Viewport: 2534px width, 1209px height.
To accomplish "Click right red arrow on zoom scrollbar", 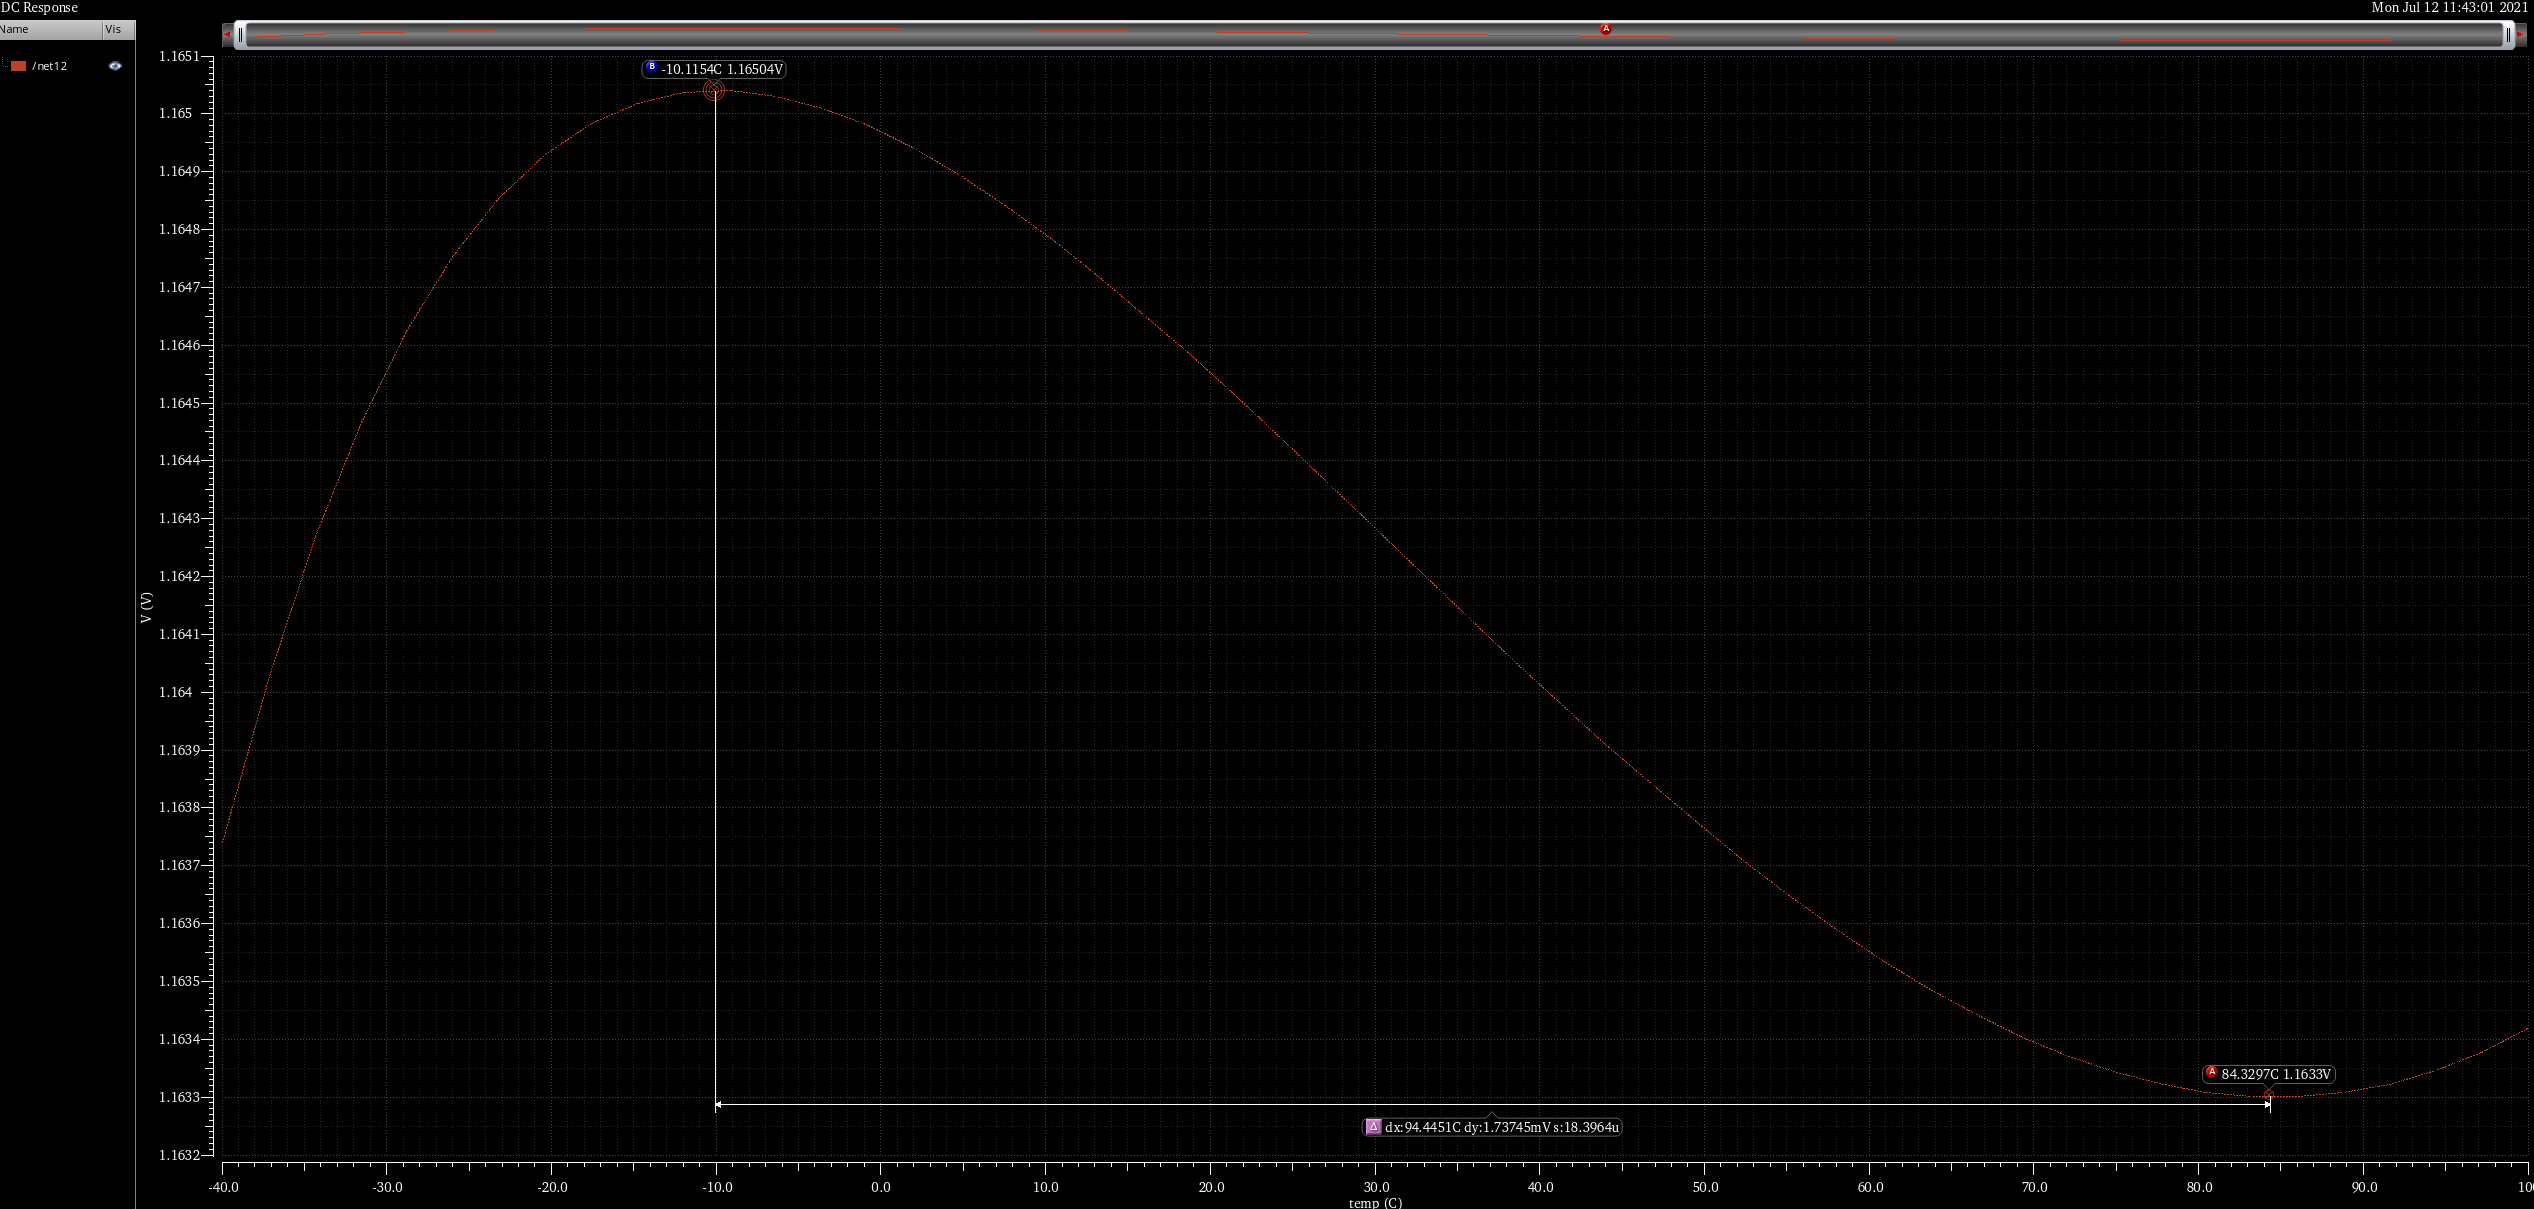I will 2521,35.
